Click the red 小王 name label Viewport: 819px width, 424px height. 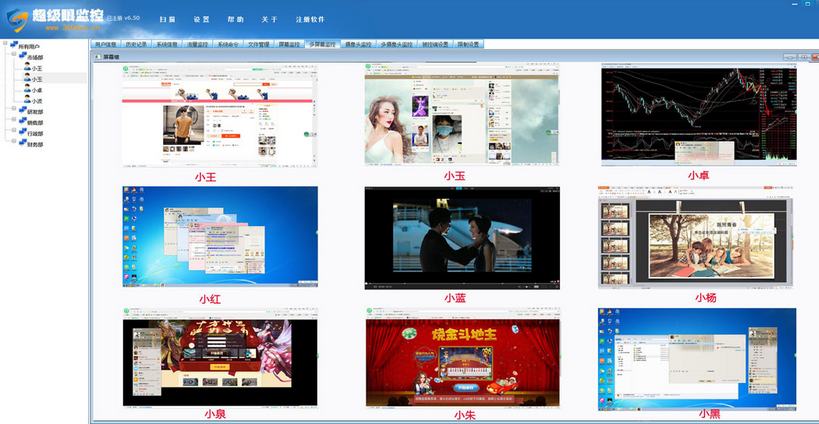coord(205,177)
